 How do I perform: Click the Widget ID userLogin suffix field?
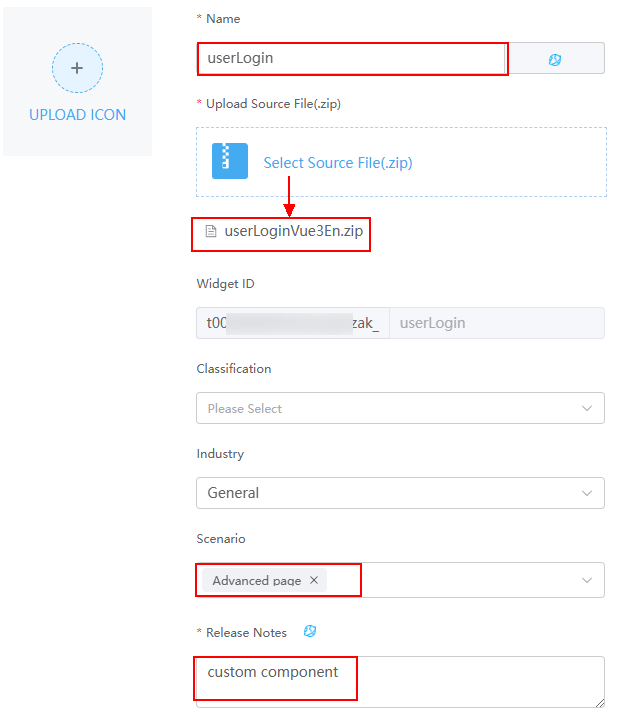497,323
